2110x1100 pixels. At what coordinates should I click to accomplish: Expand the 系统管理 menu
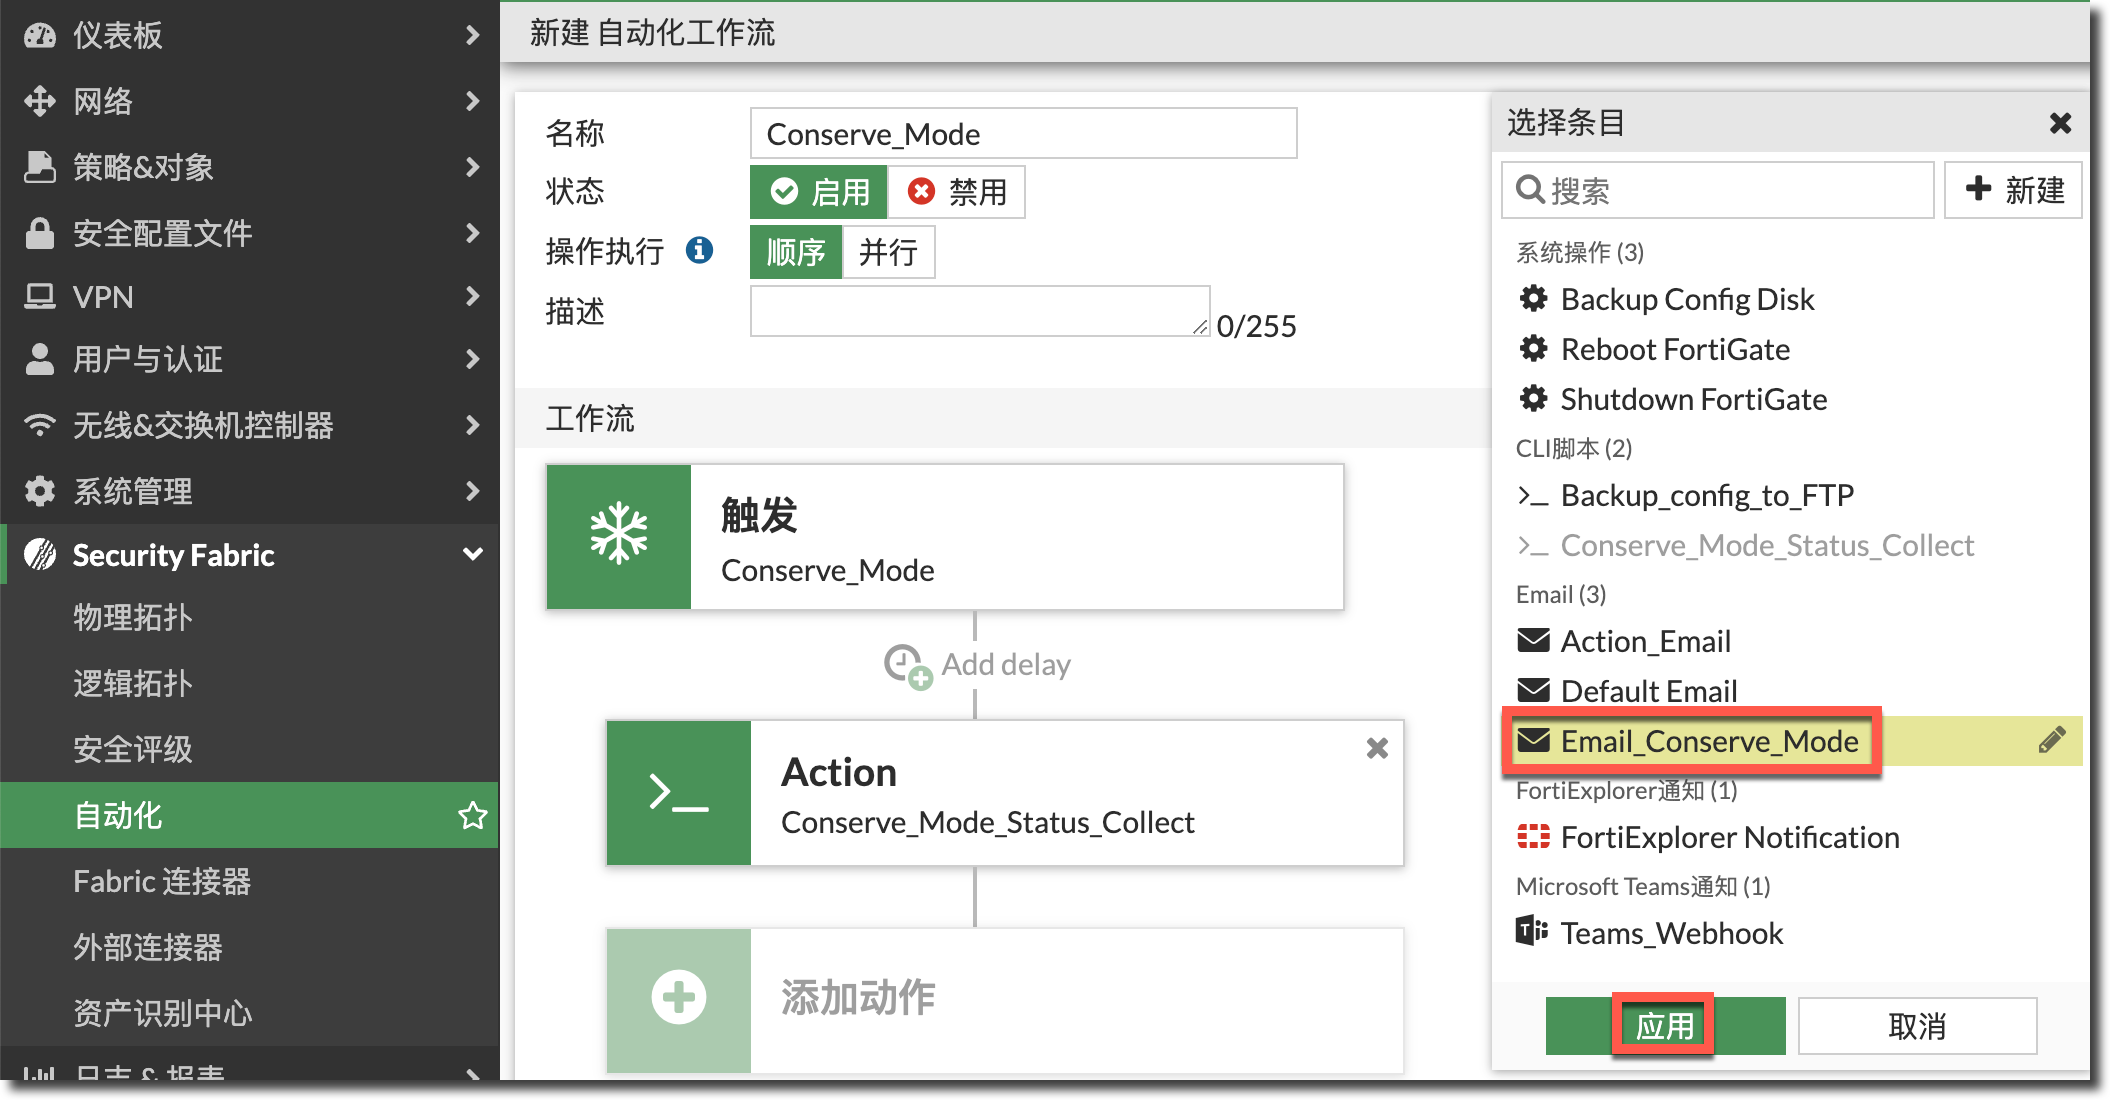250,491
